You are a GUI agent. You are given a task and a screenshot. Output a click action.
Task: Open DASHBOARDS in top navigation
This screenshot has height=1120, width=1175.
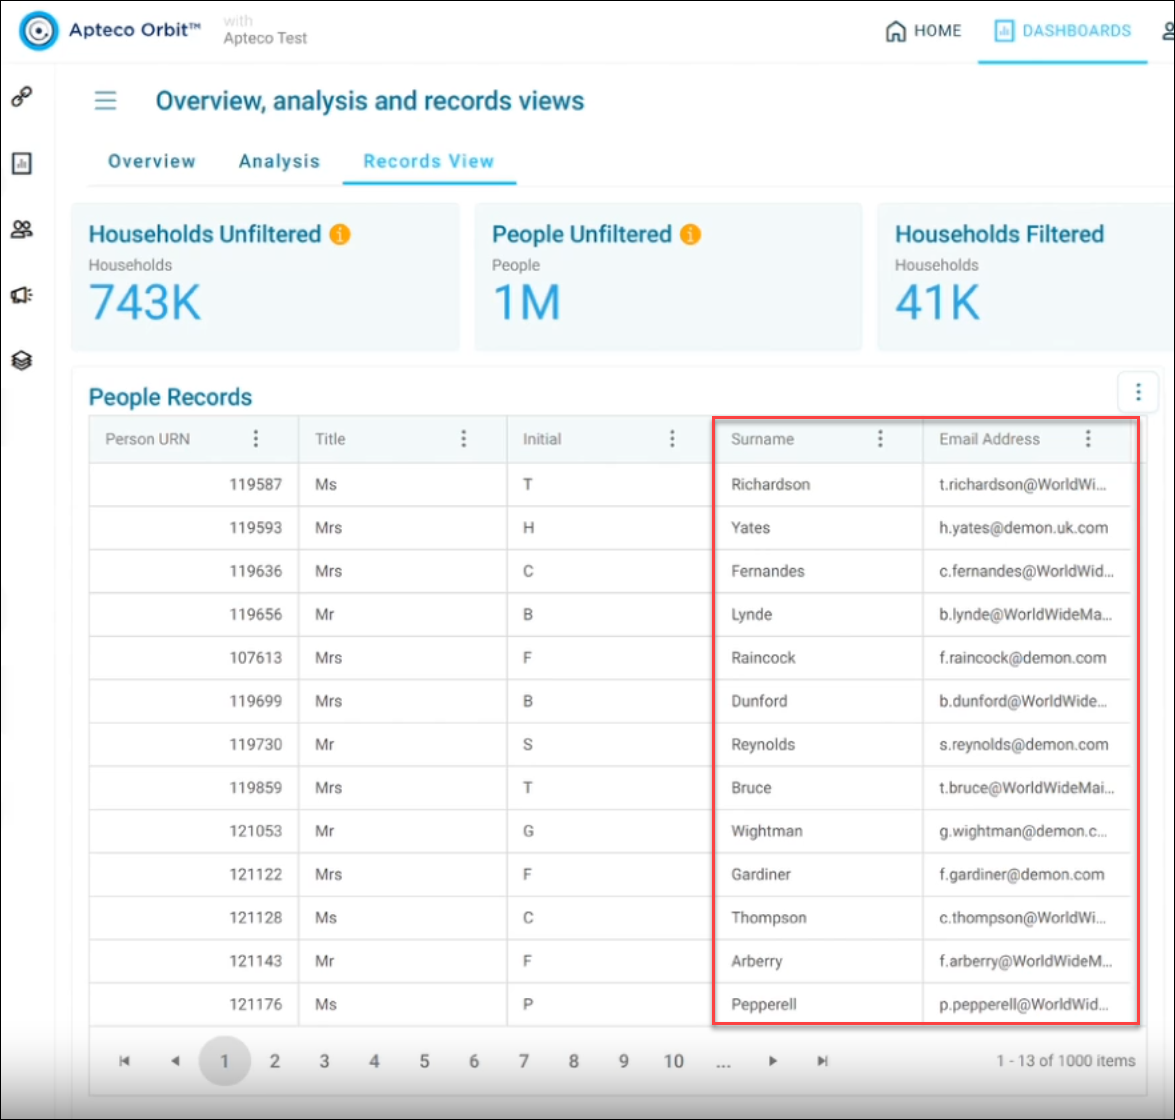1063,31
